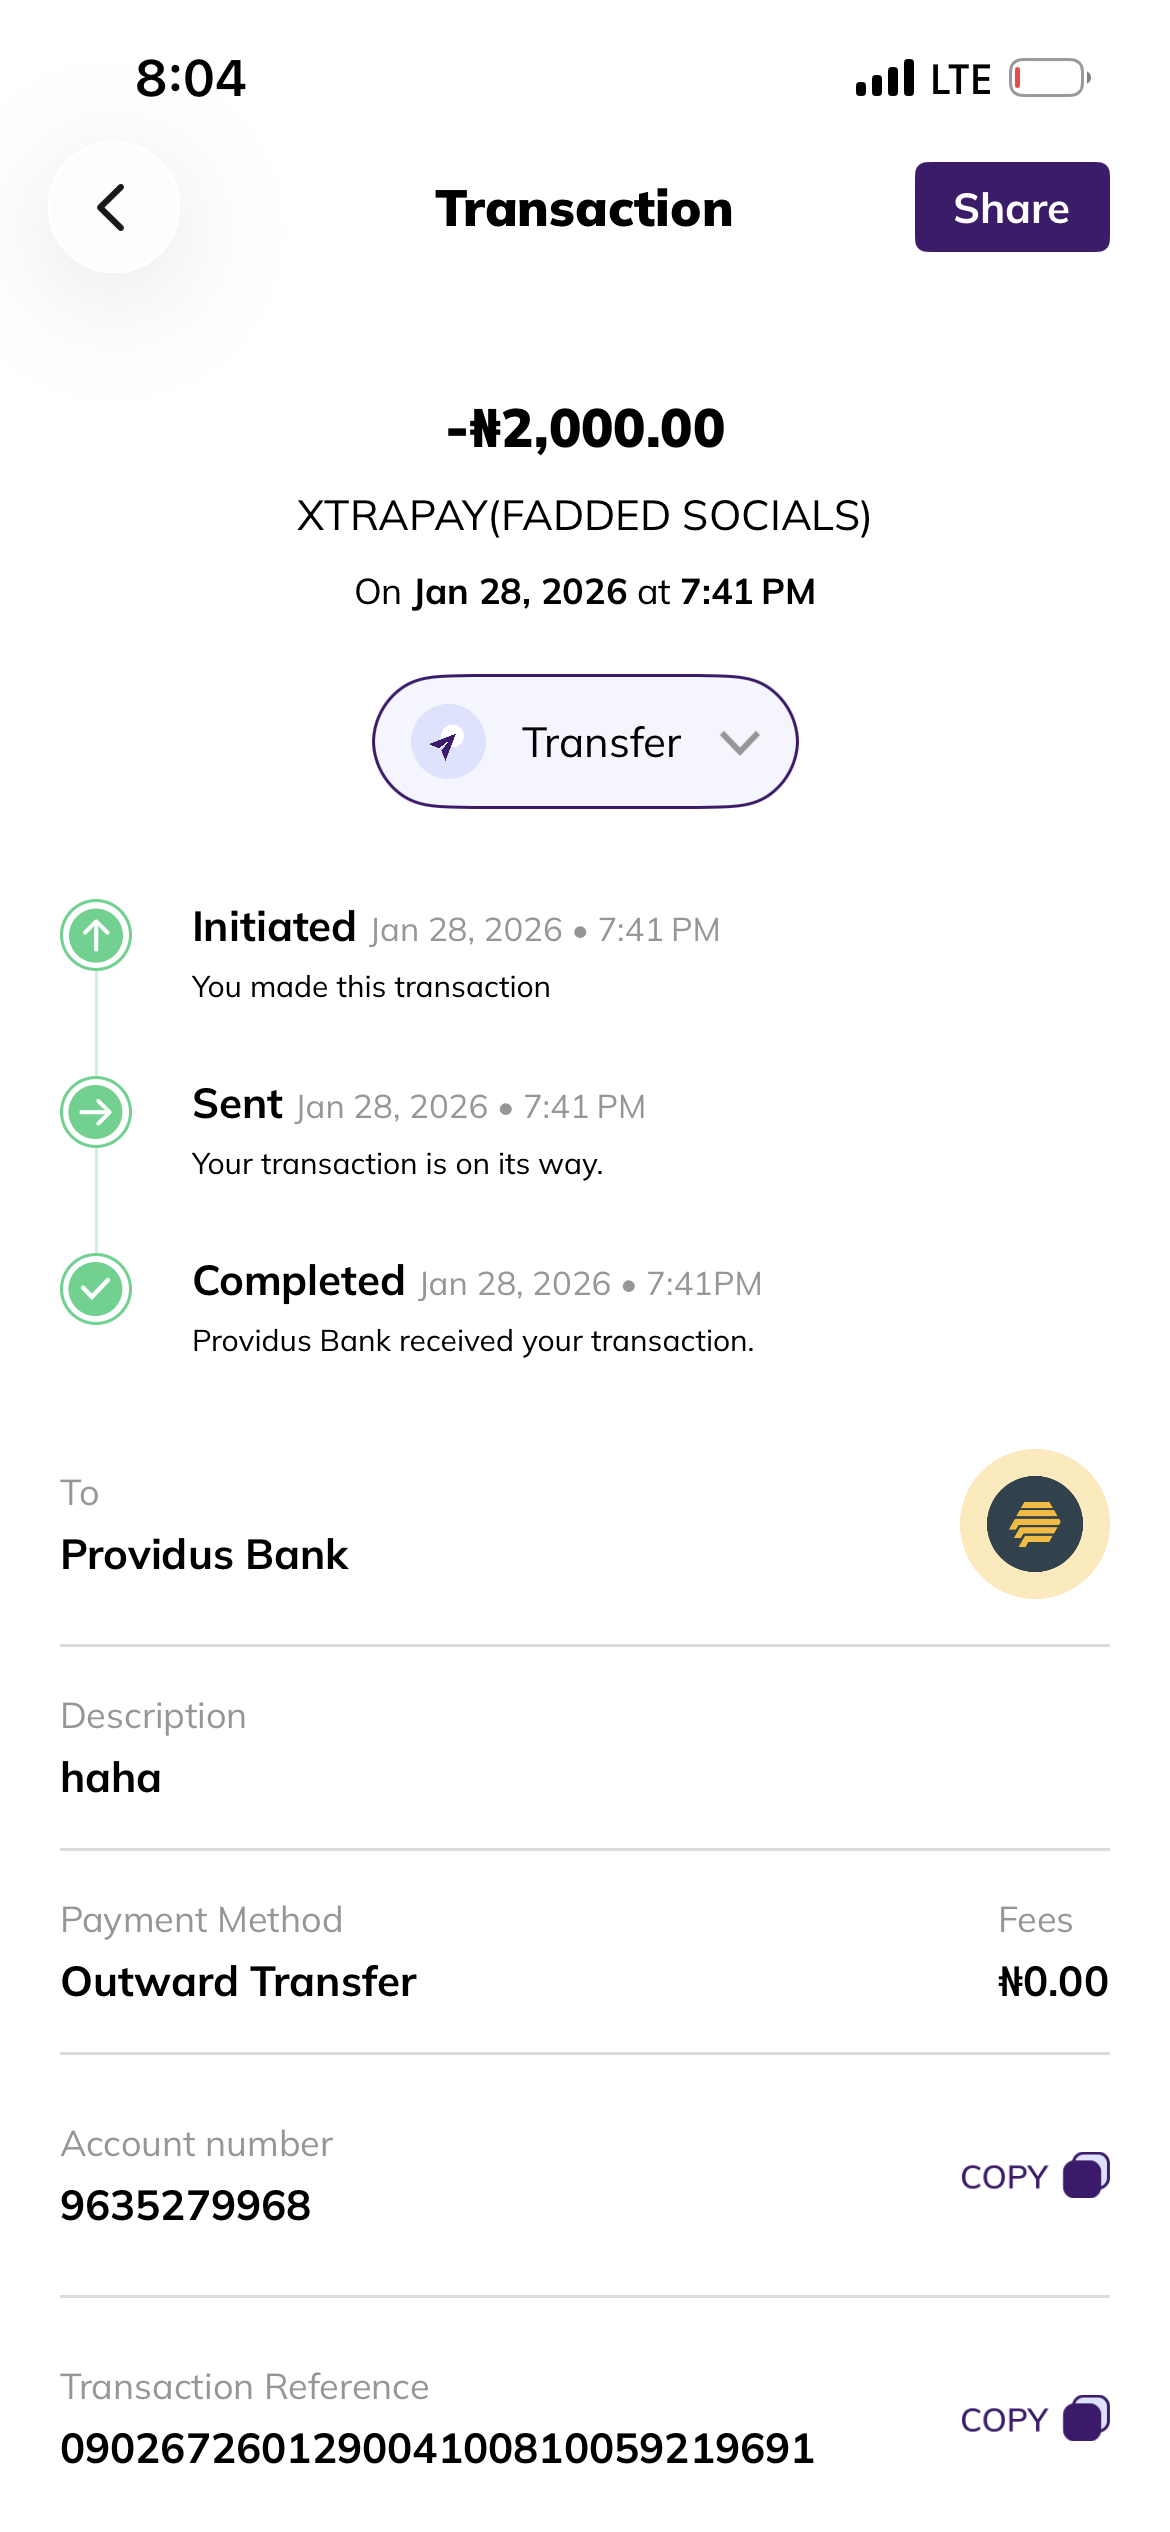Viewport: 1170px width, 2532px height.
Task: Tap the Providus Bank recipient name
Action: pyautogui.click(x=205, y=1555)
